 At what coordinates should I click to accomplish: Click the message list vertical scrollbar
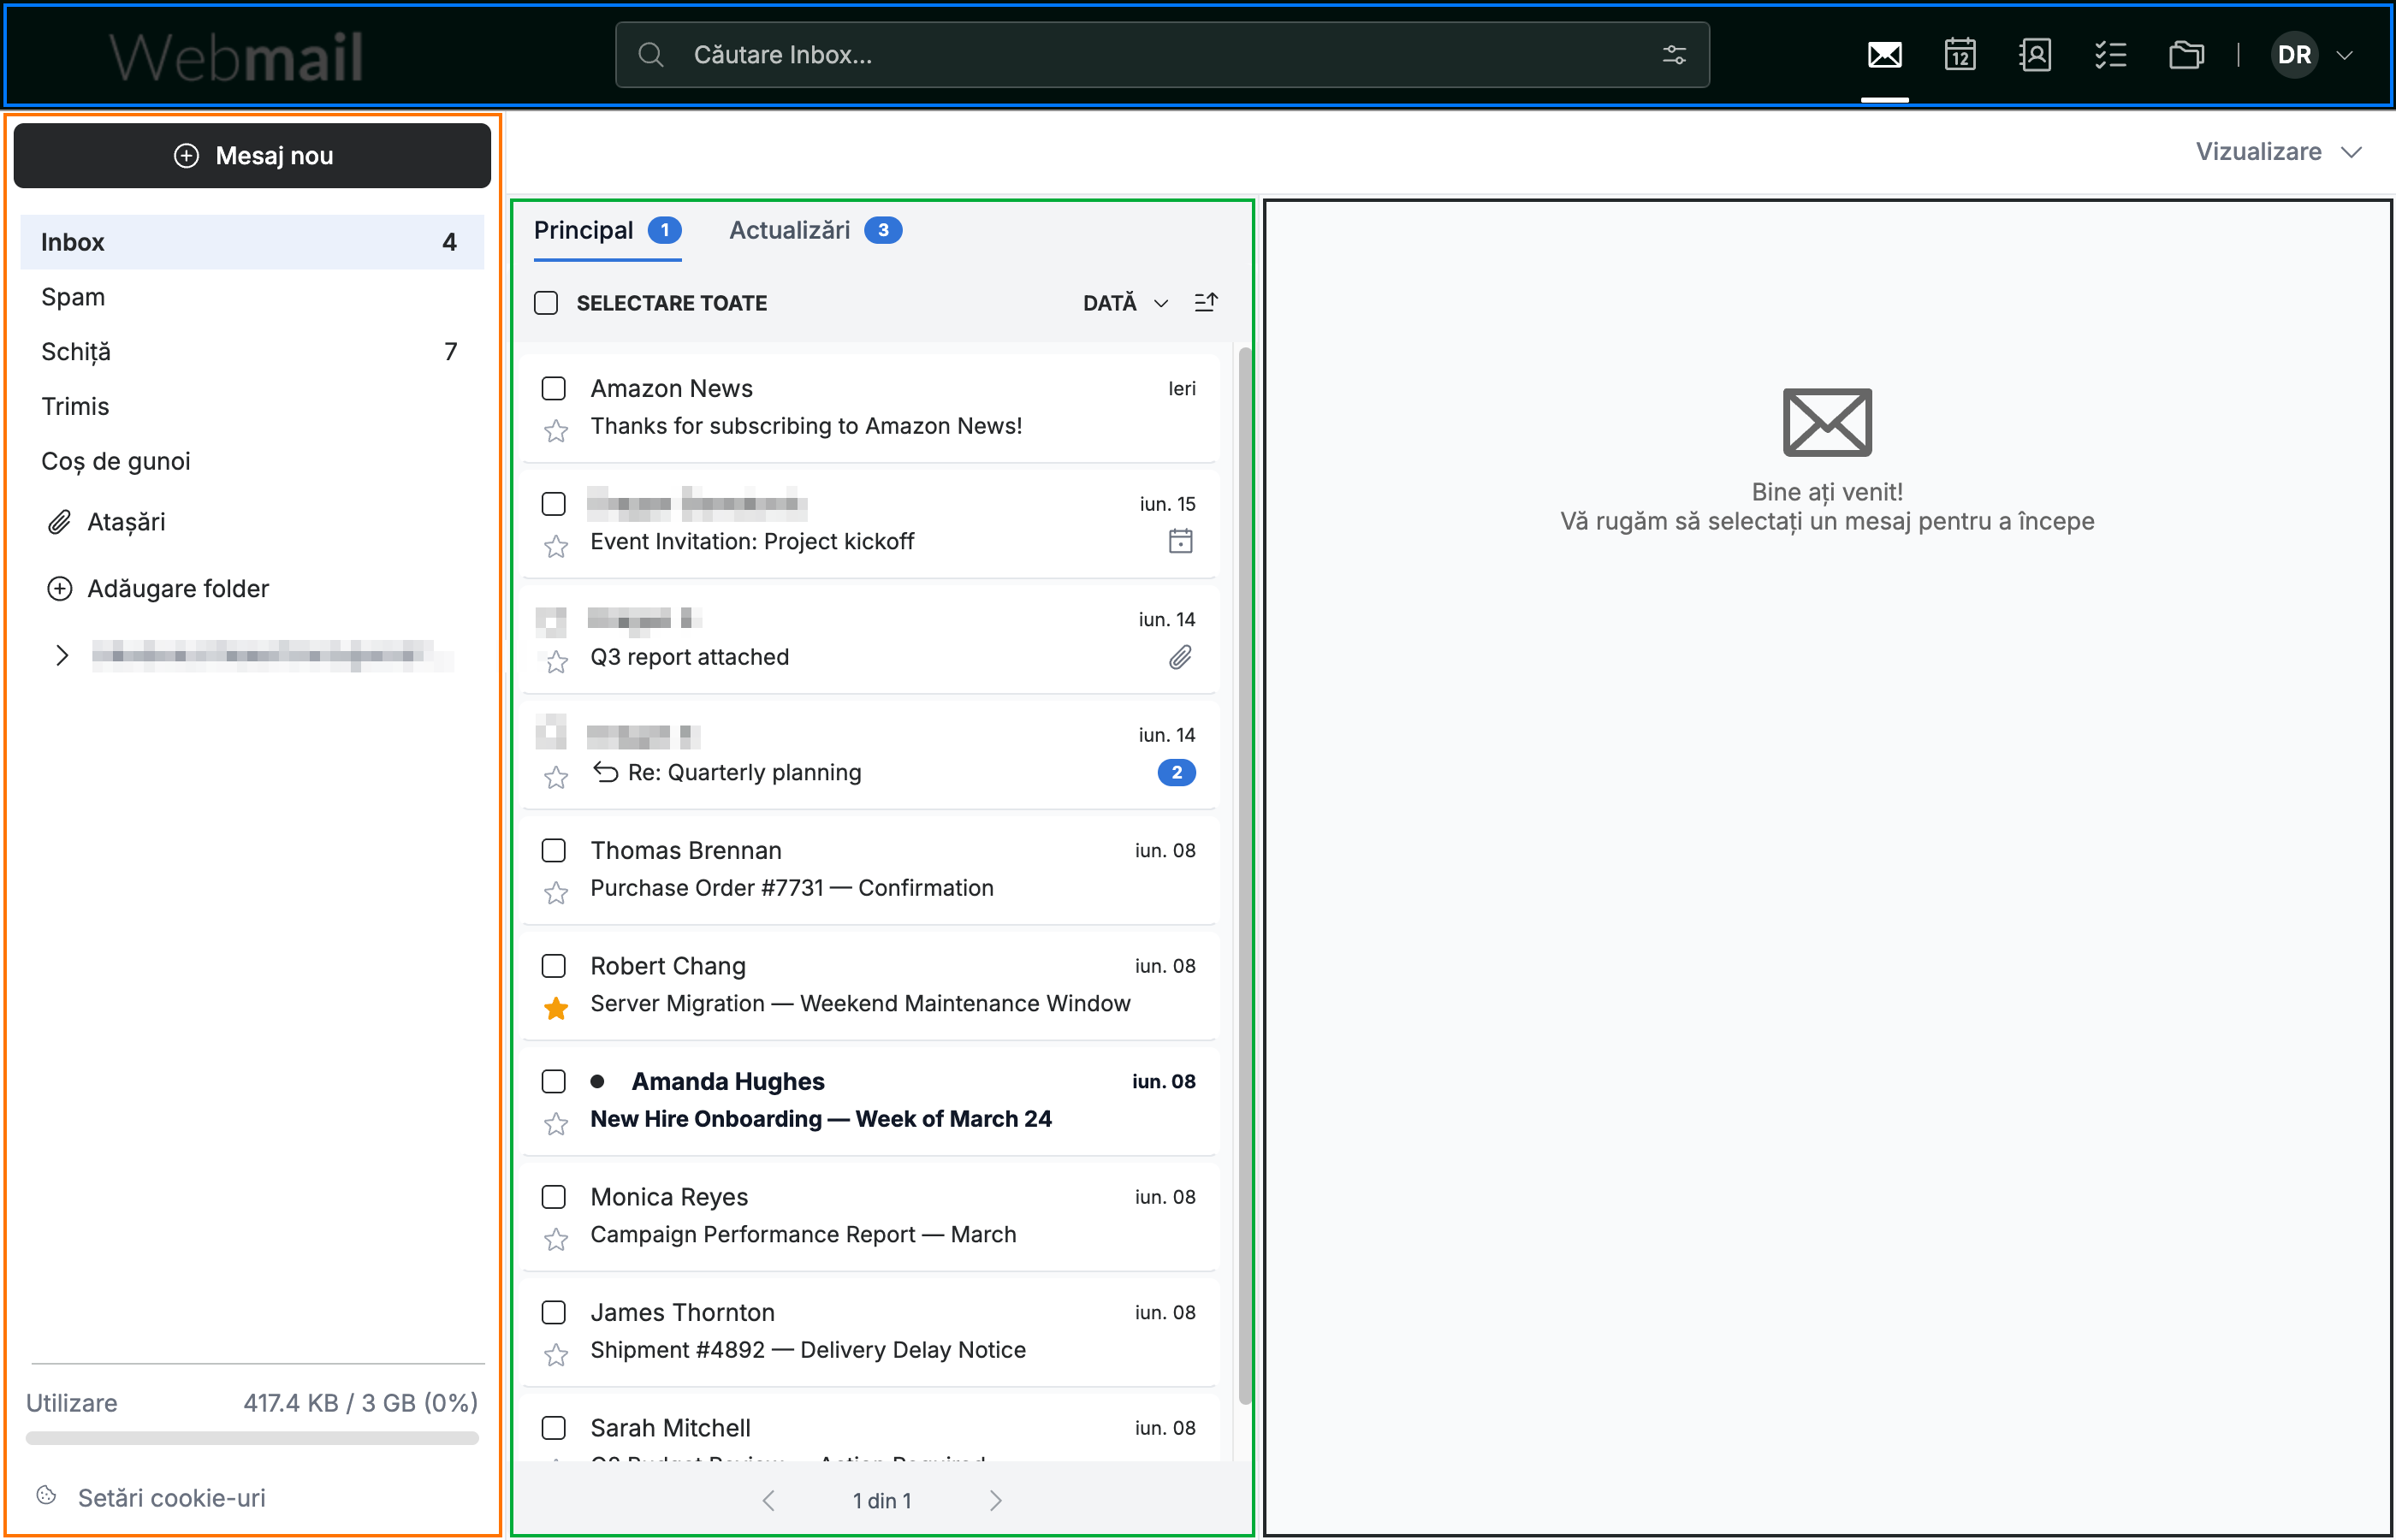click(1244, 875)
